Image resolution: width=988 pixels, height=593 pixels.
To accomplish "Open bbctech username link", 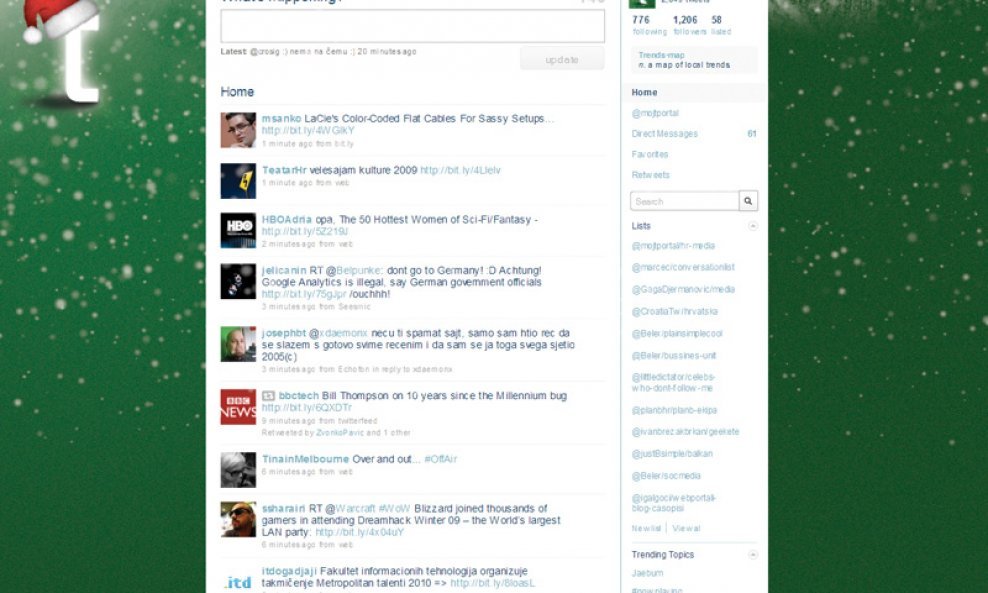I will pyautogui.click(x=299, y=396).
